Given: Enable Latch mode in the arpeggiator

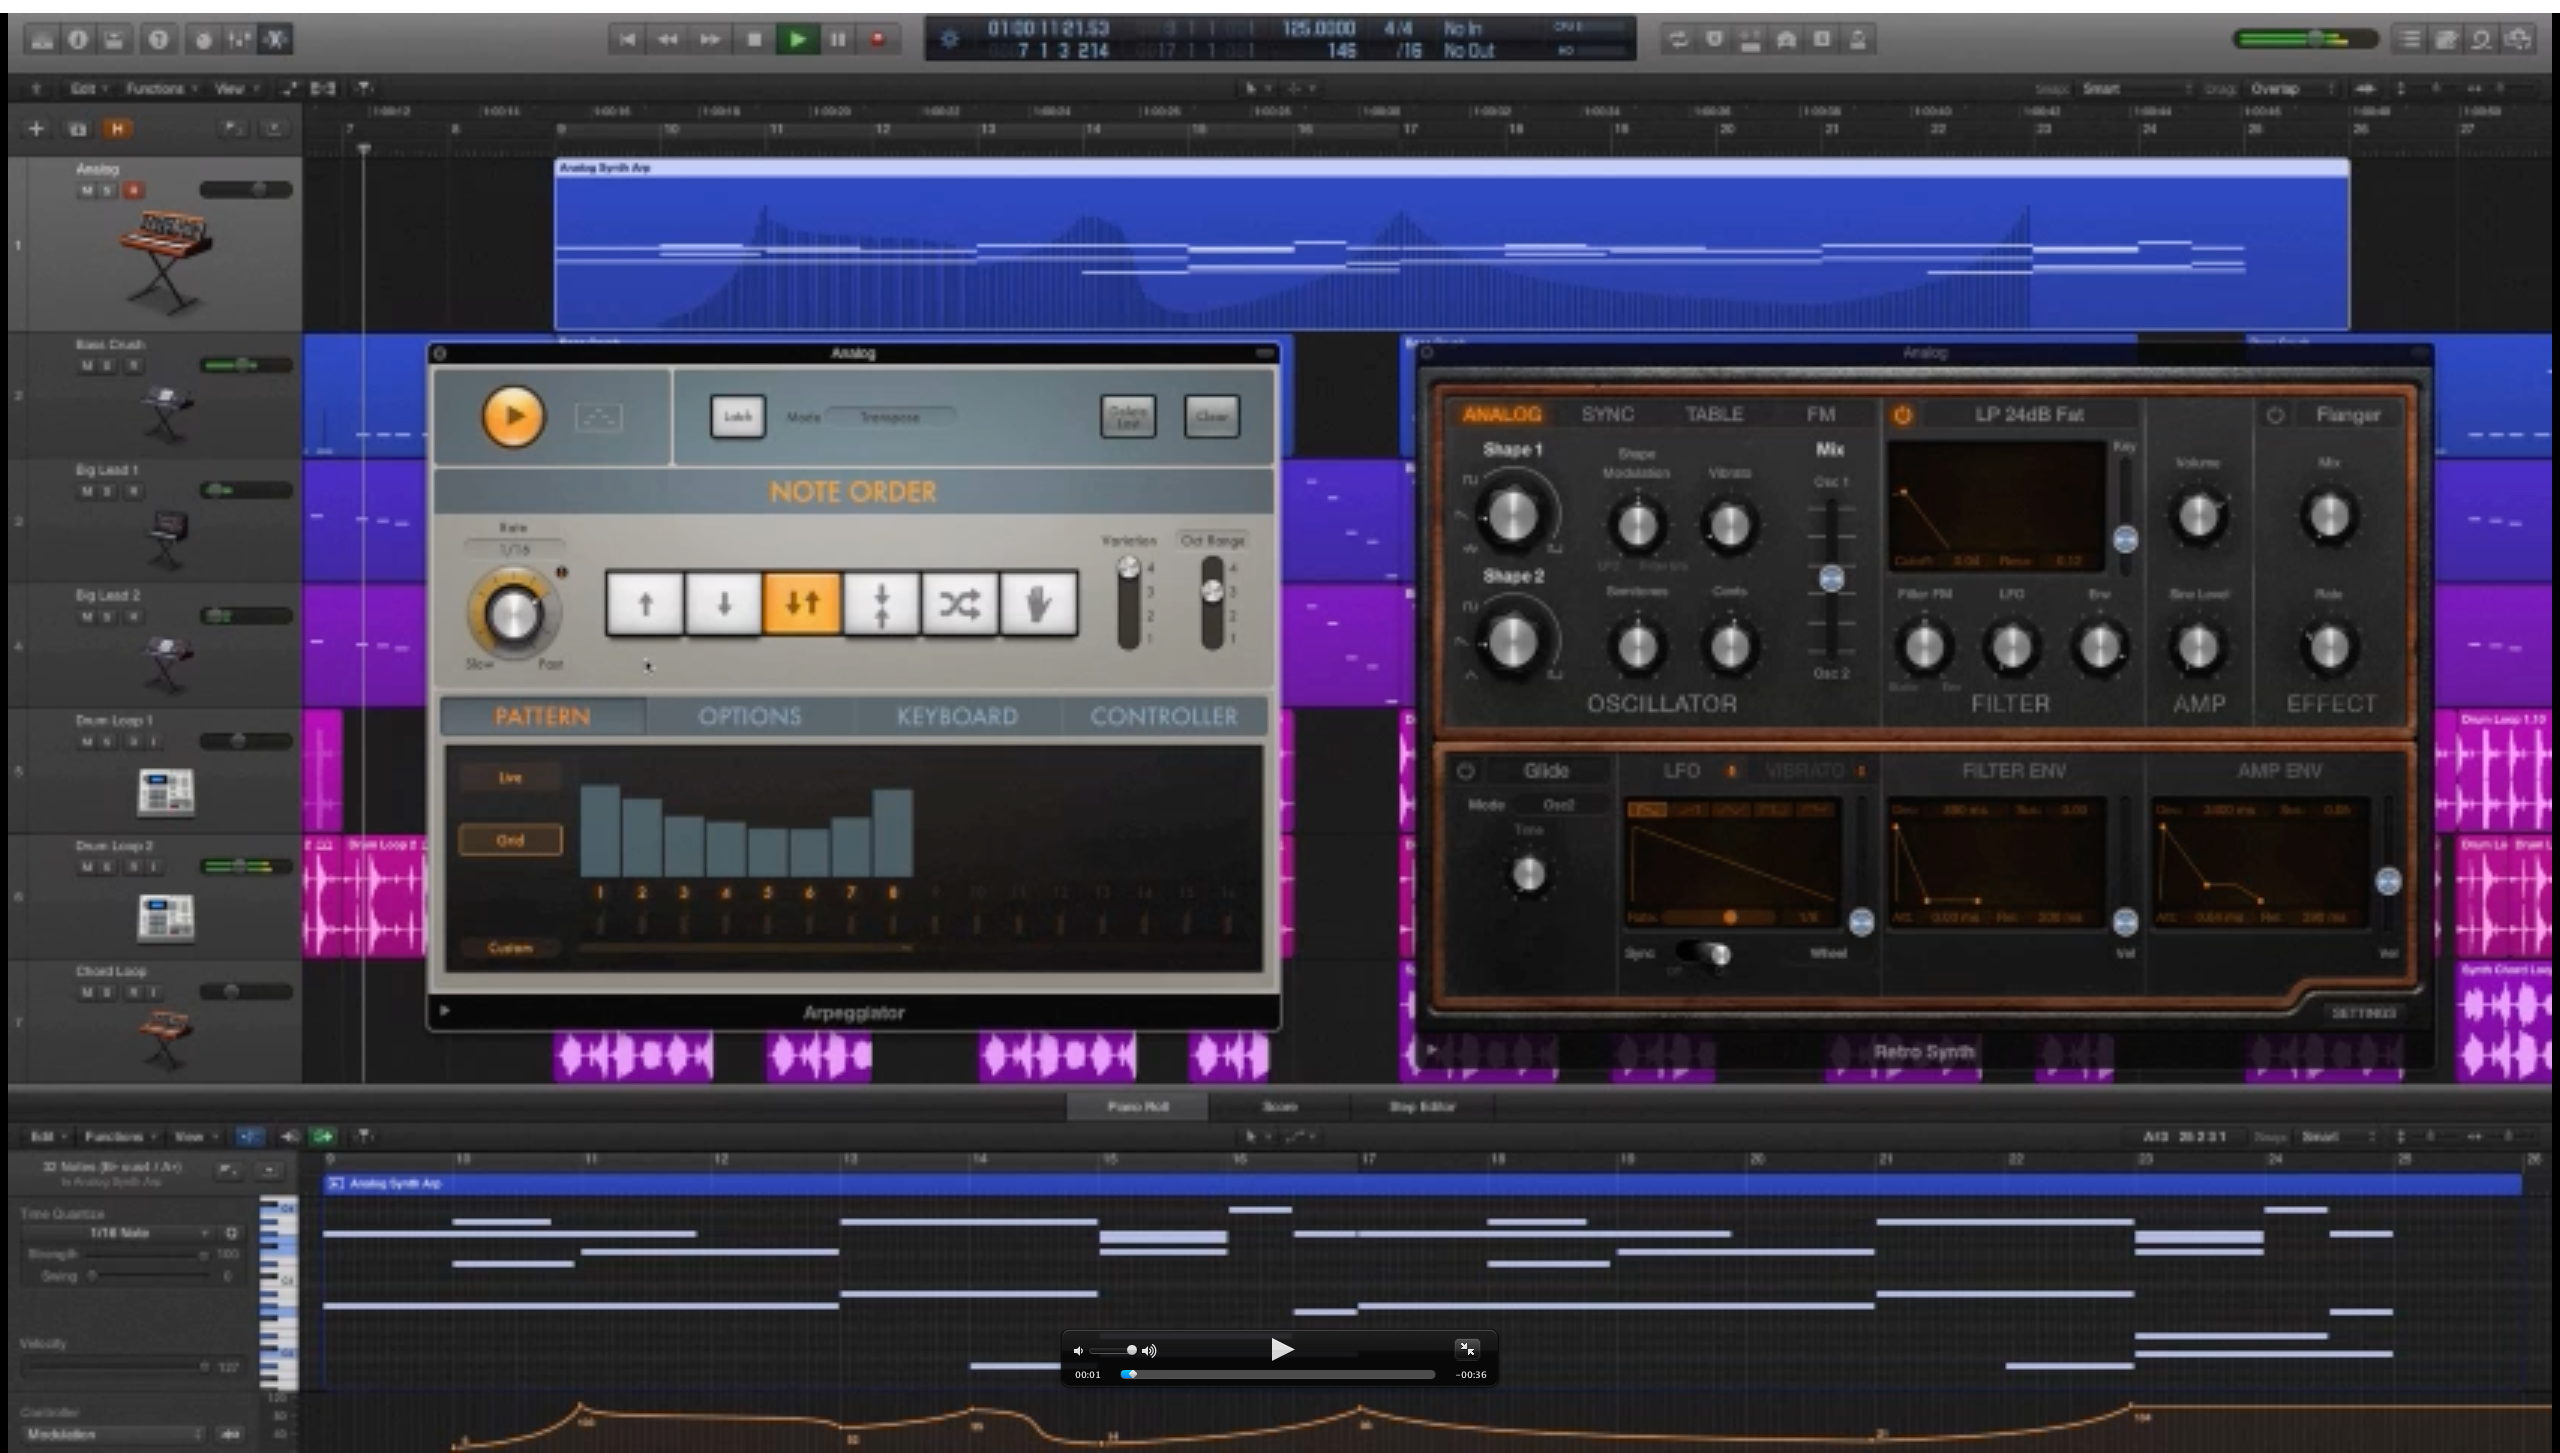Looking at the screenshot, I should (737, 417).
